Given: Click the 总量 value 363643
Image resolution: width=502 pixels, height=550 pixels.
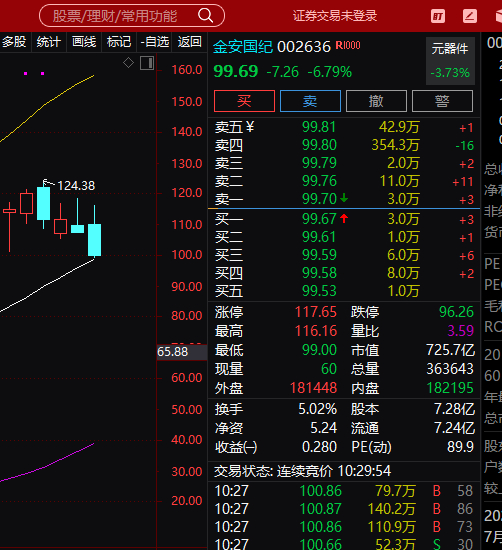Looking at the screenshot, I should (x=450, y=369).
